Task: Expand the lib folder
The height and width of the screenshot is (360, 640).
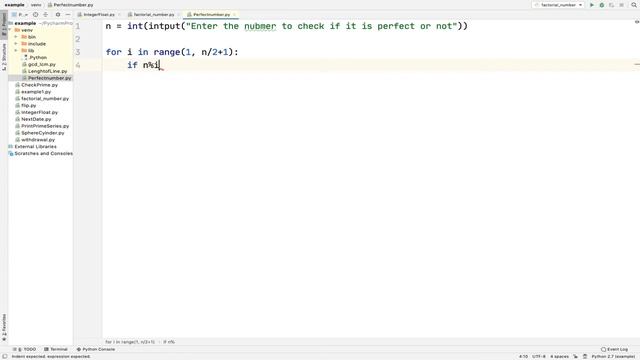Action: (16, 51)
